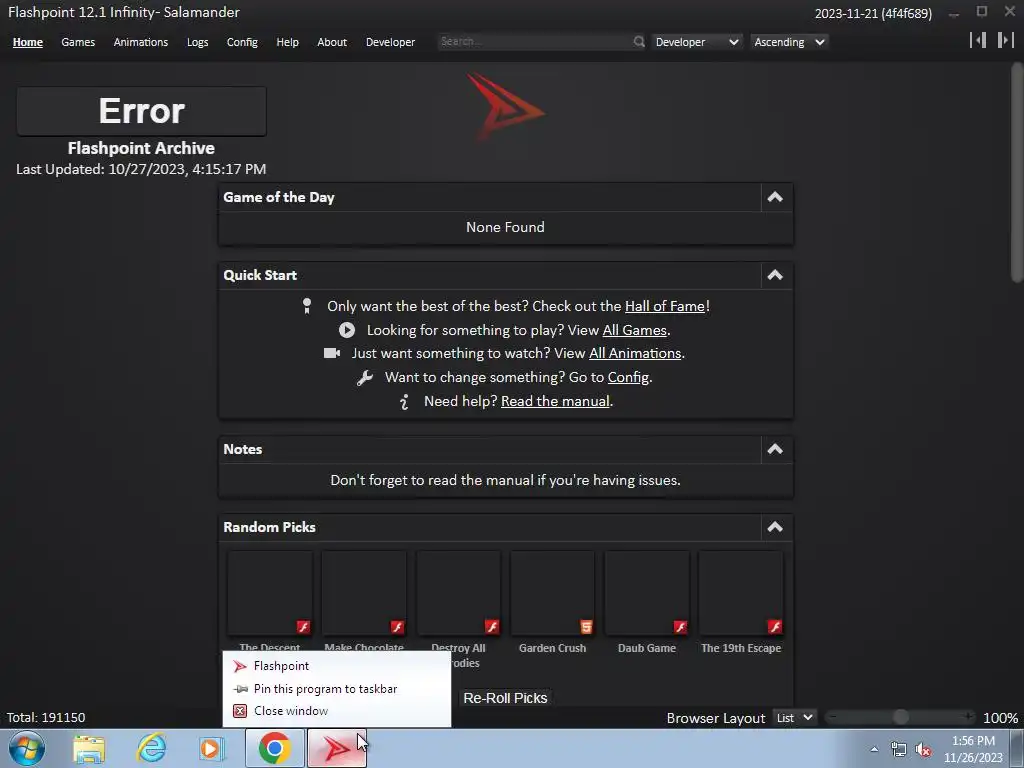This screenshot has width=1024, height=768.
Task: Toggle the left sidebar panel icon
Action: click(x=978, y=40)
